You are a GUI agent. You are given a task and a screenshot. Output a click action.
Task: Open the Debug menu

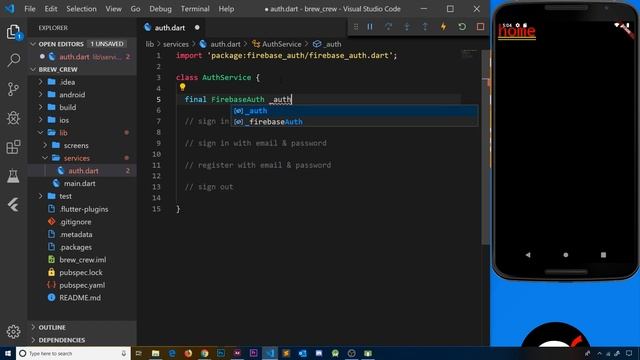(160, 9)
